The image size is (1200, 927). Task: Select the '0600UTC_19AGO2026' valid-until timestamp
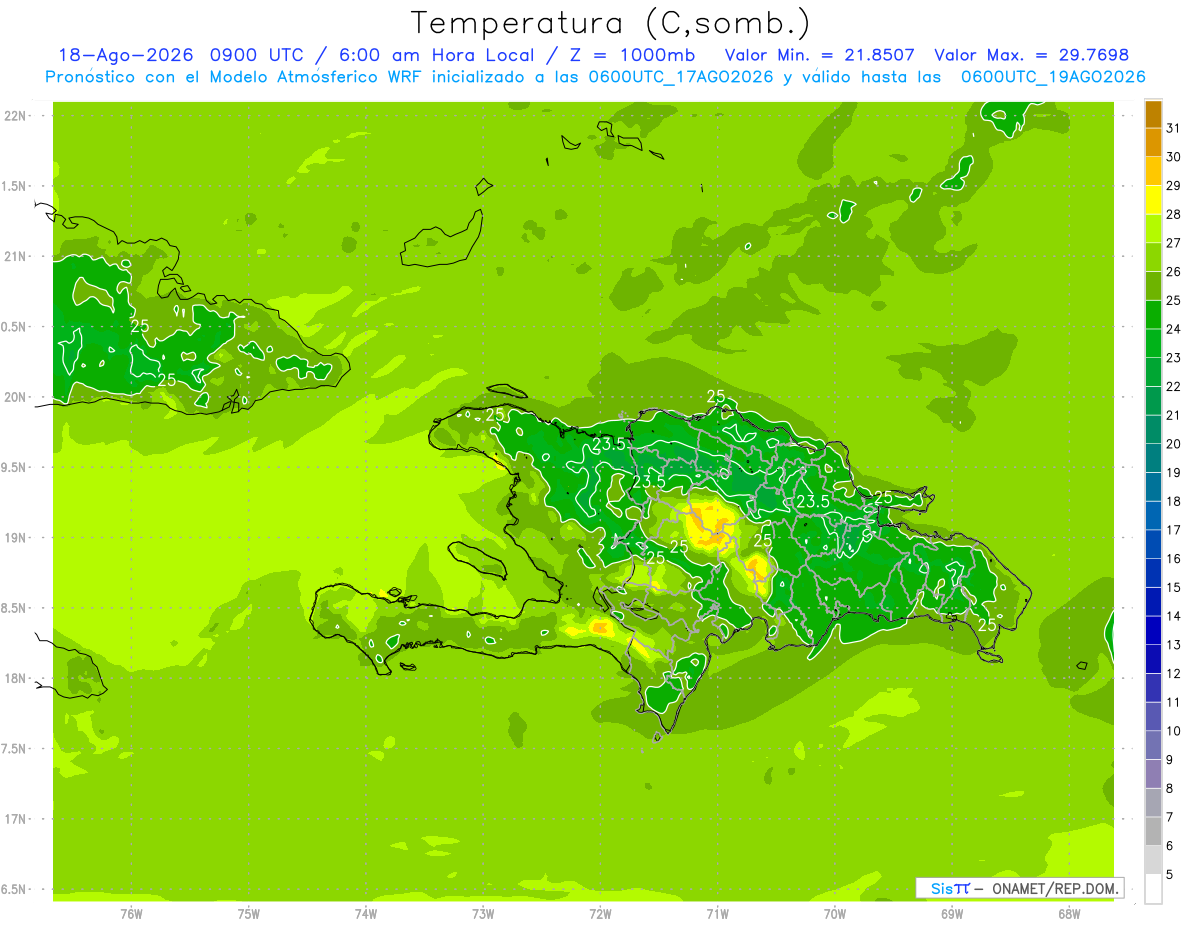(x=1053, y=77)
